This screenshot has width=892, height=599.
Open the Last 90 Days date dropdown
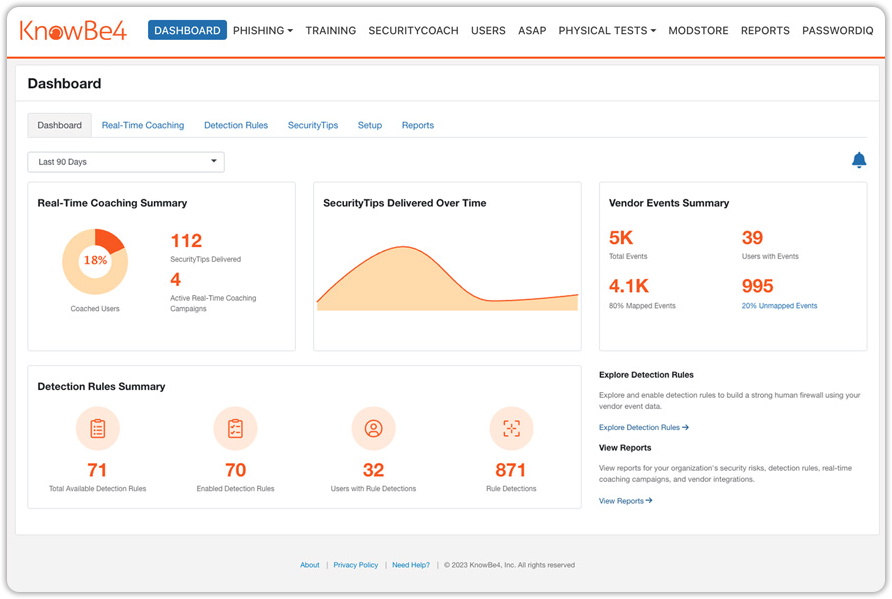click(126, 162)
